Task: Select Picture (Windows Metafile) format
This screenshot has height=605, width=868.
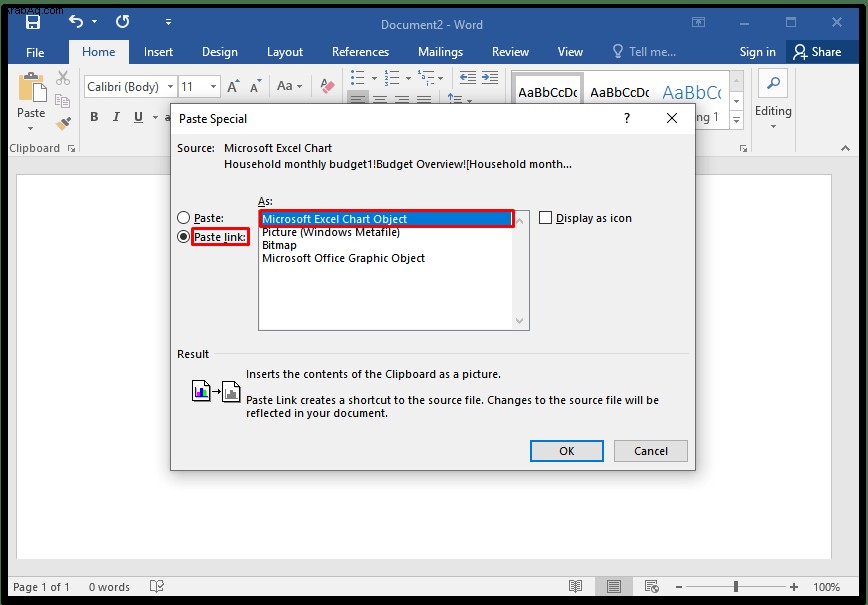Action: coord(330,232)
